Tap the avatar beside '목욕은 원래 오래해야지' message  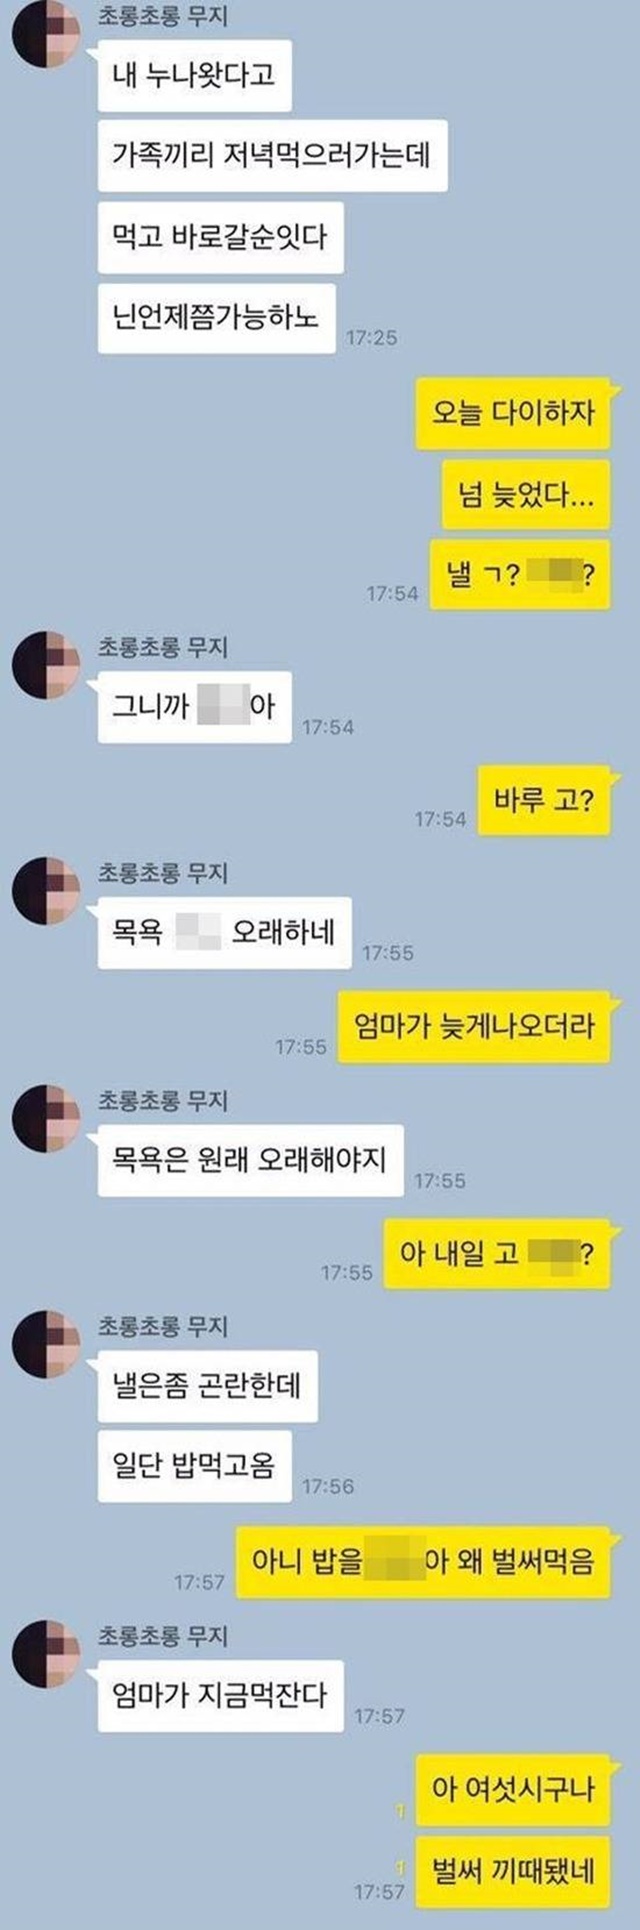point(45,1118)
